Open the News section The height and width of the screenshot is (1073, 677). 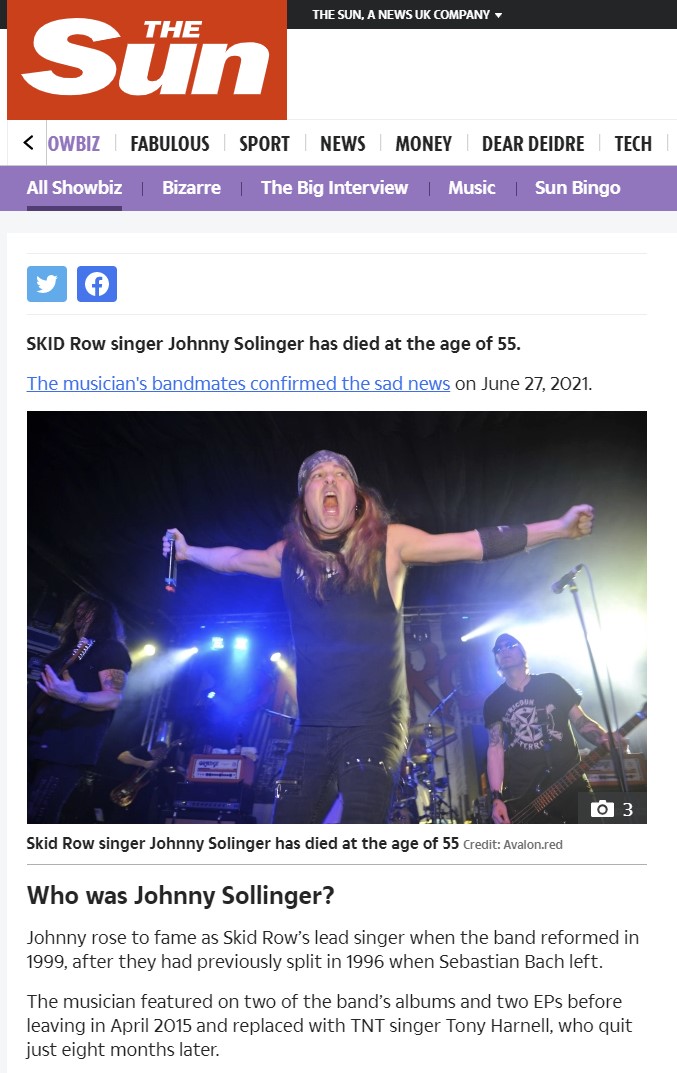point(343,144)
